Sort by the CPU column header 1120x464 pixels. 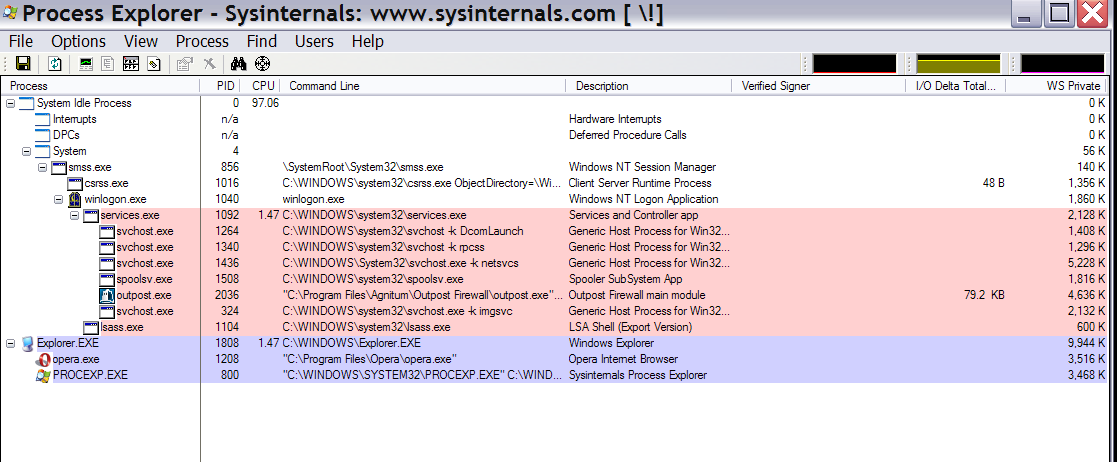coord(263,86)
